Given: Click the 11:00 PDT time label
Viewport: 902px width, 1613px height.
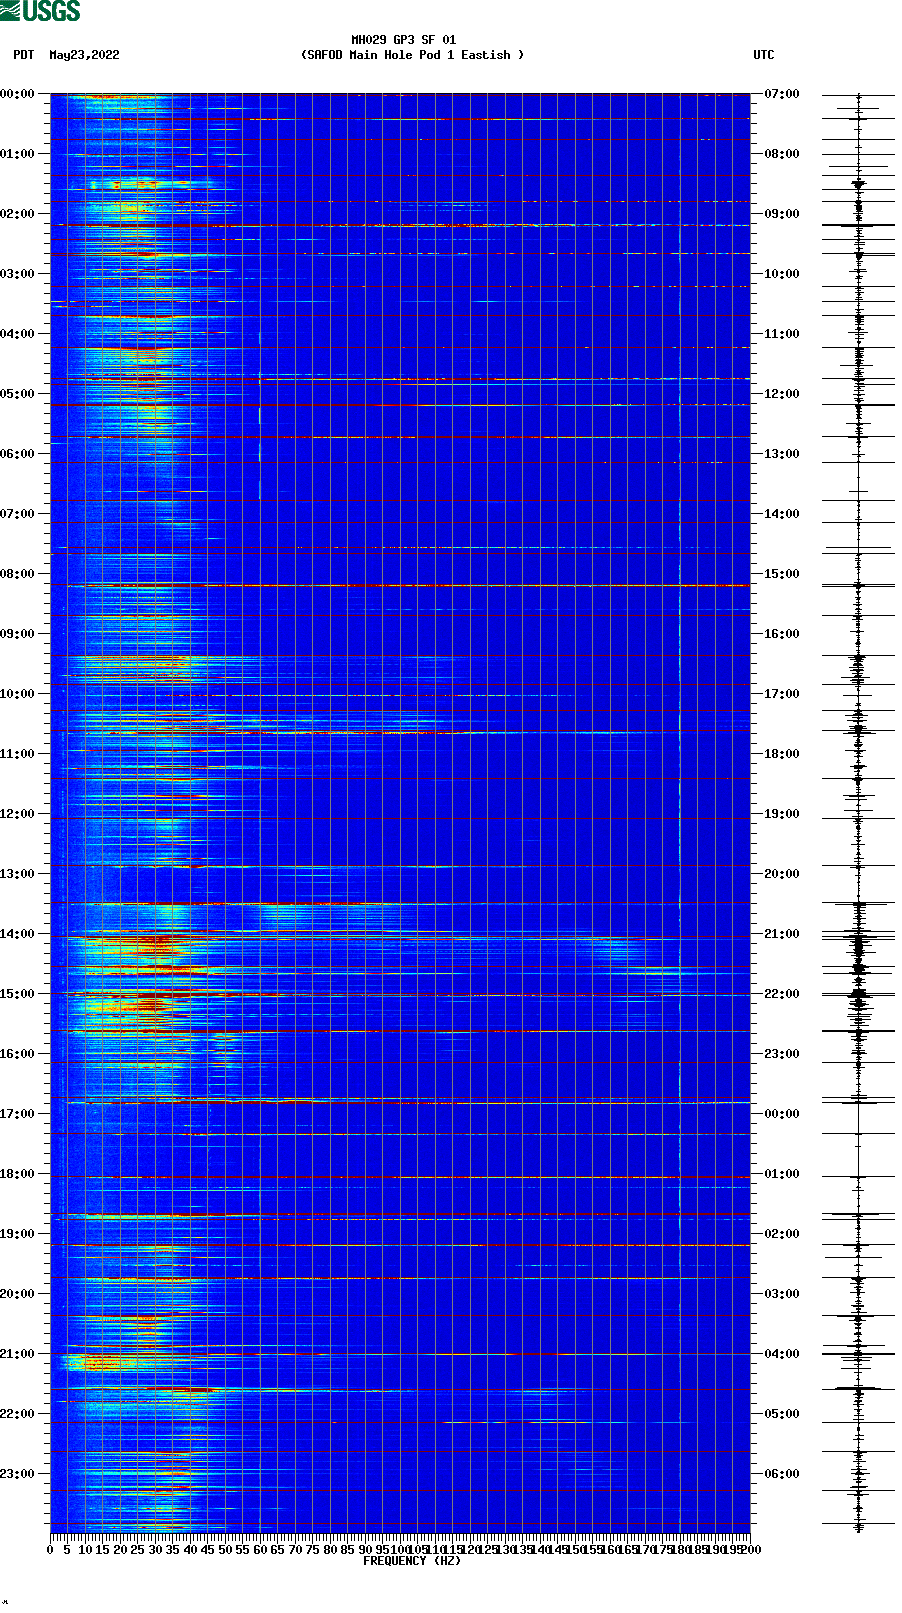Looking at the screenshot, I should [17, 754].
